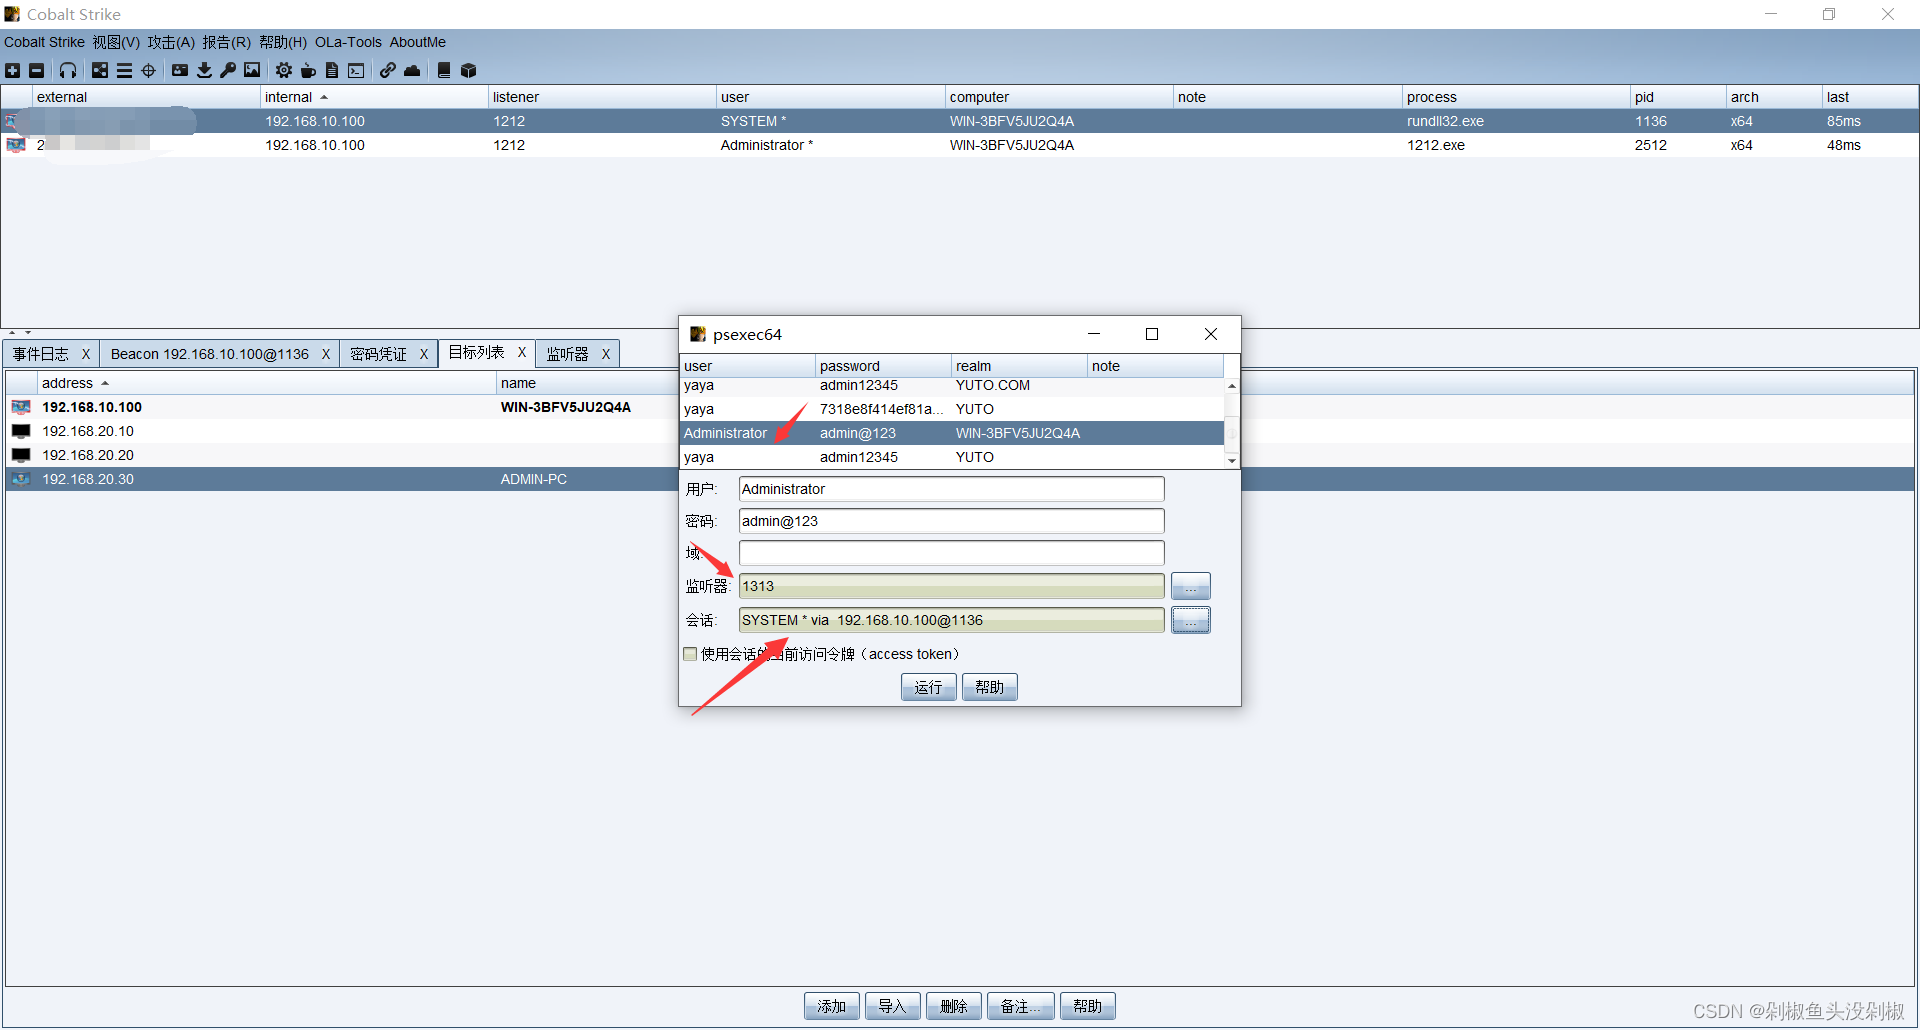Open credentials via the ID card icon
The image size is (1920, 1030).
(x=180, y=70)
